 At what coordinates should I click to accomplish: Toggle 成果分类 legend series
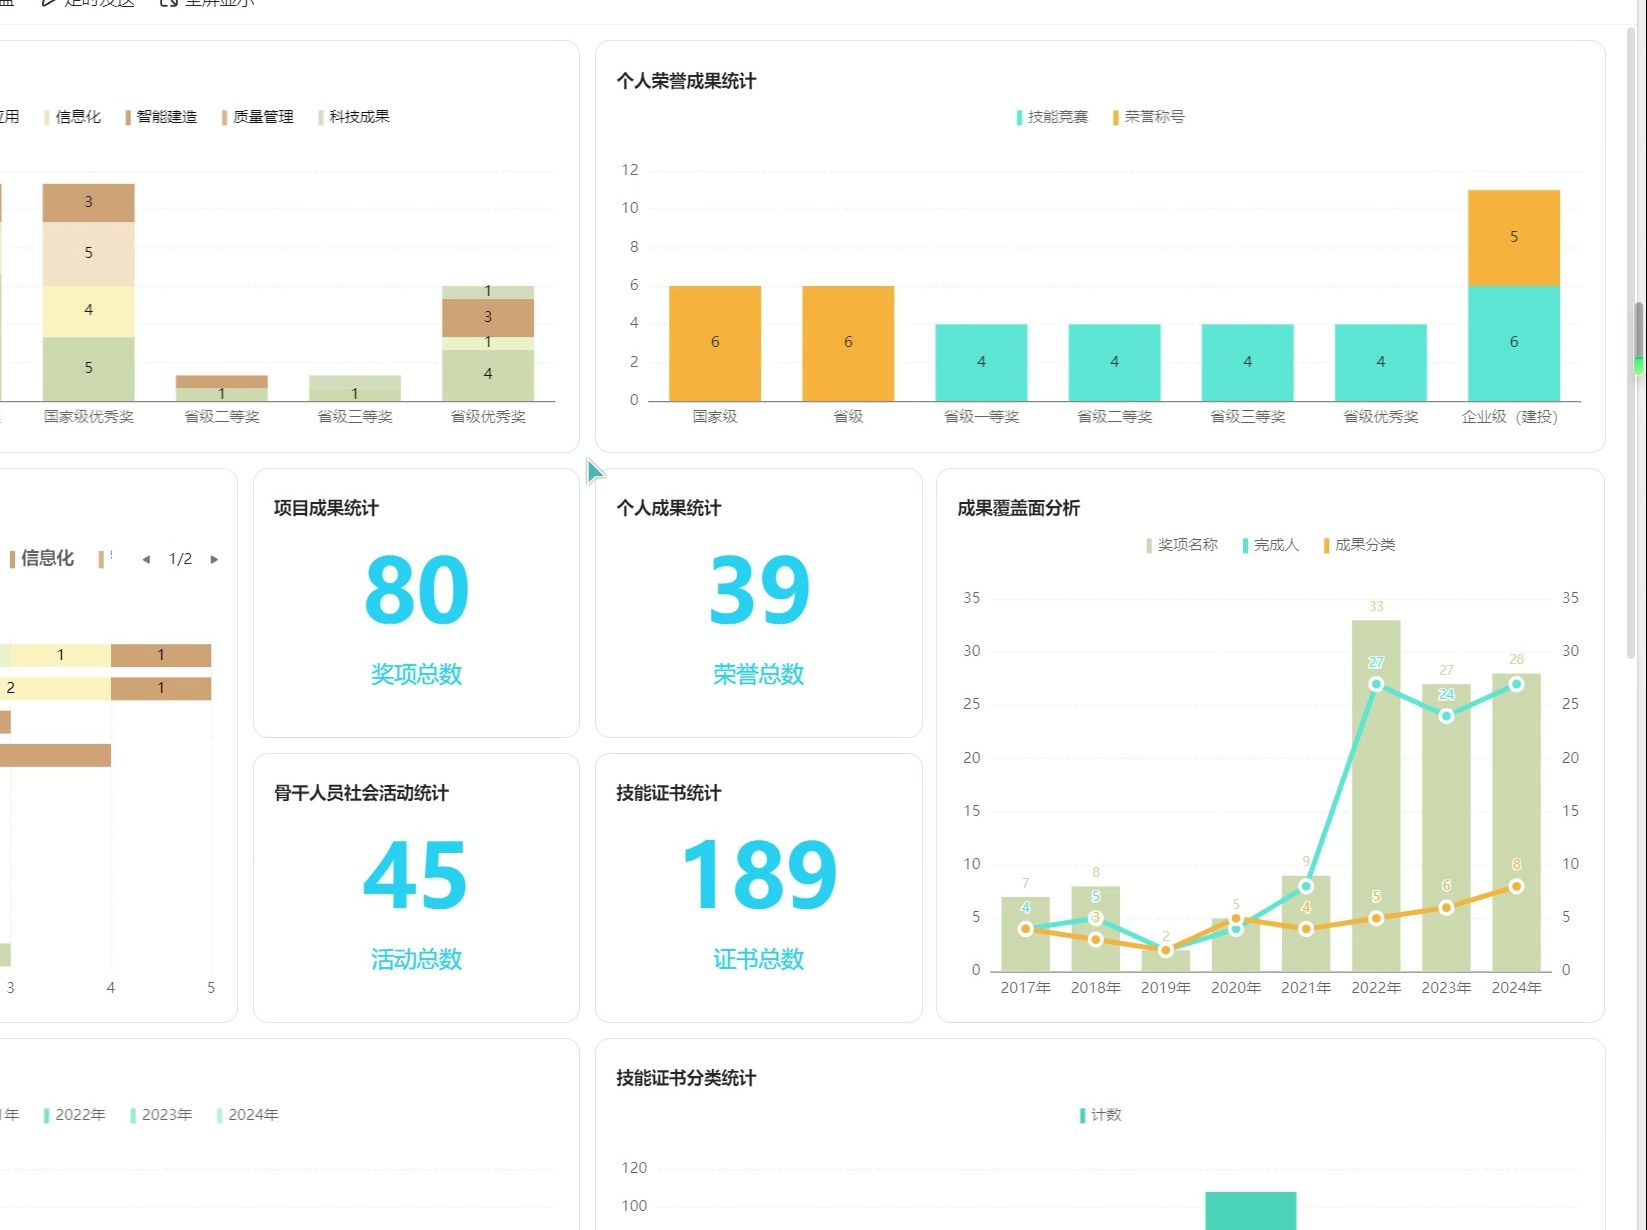[1359, 545]
